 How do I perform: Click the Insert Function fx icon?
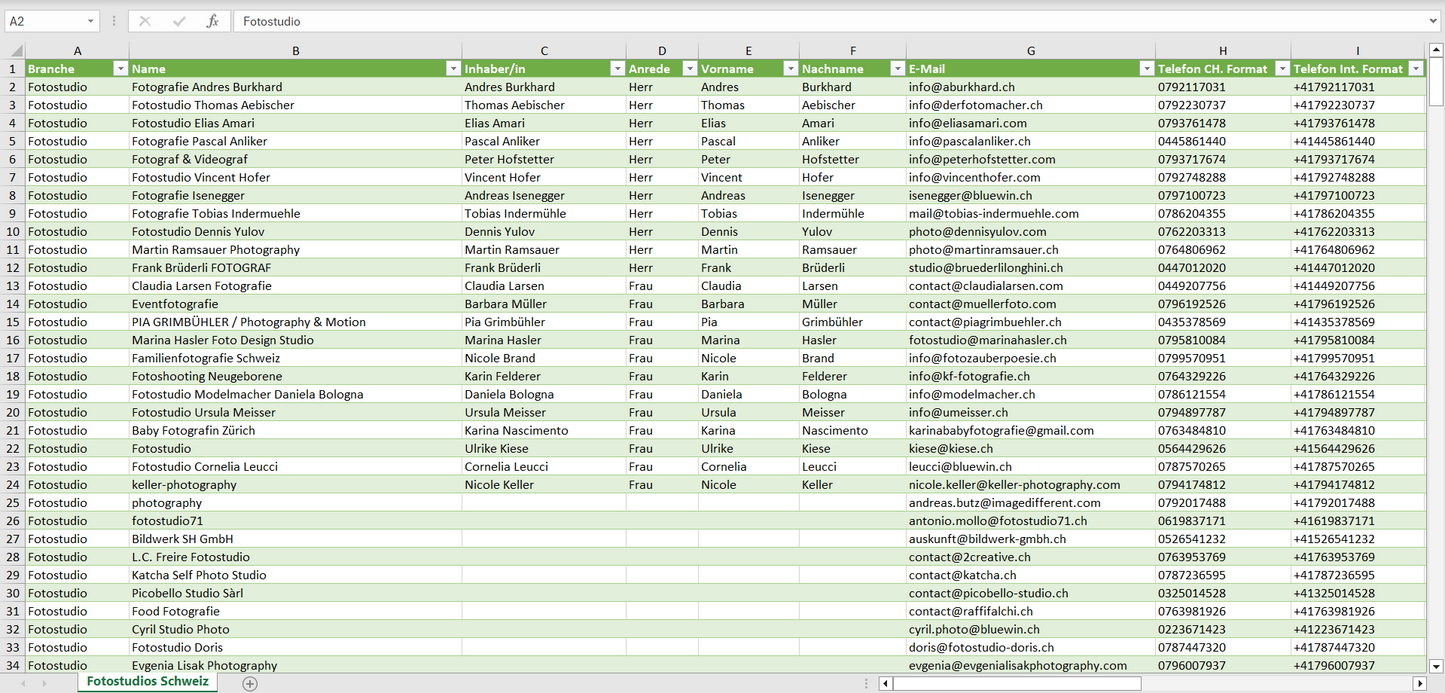coord(212,21)
